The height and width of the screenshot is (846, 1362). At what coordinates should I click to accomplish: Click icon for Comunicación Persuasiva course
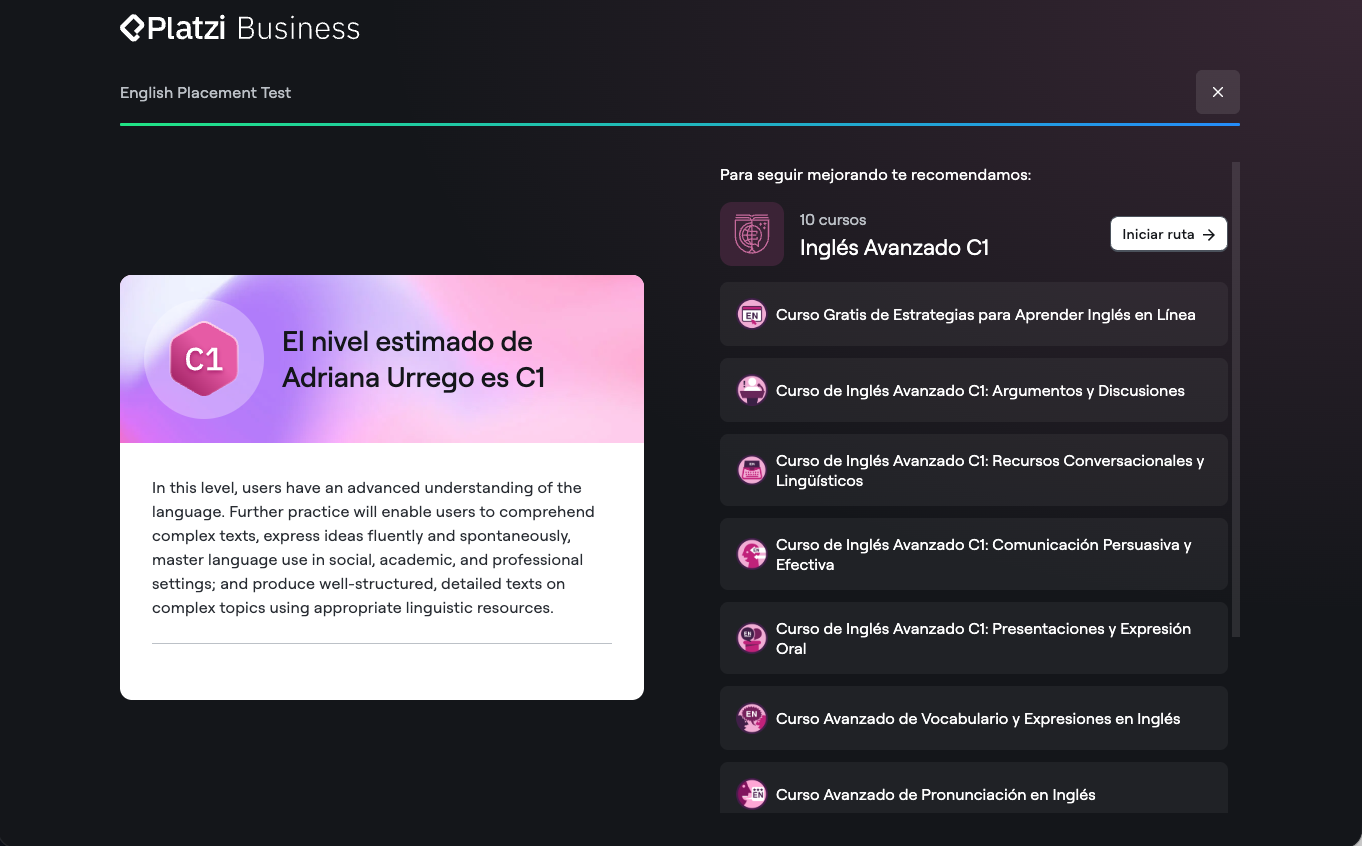[x=751, y=555]
